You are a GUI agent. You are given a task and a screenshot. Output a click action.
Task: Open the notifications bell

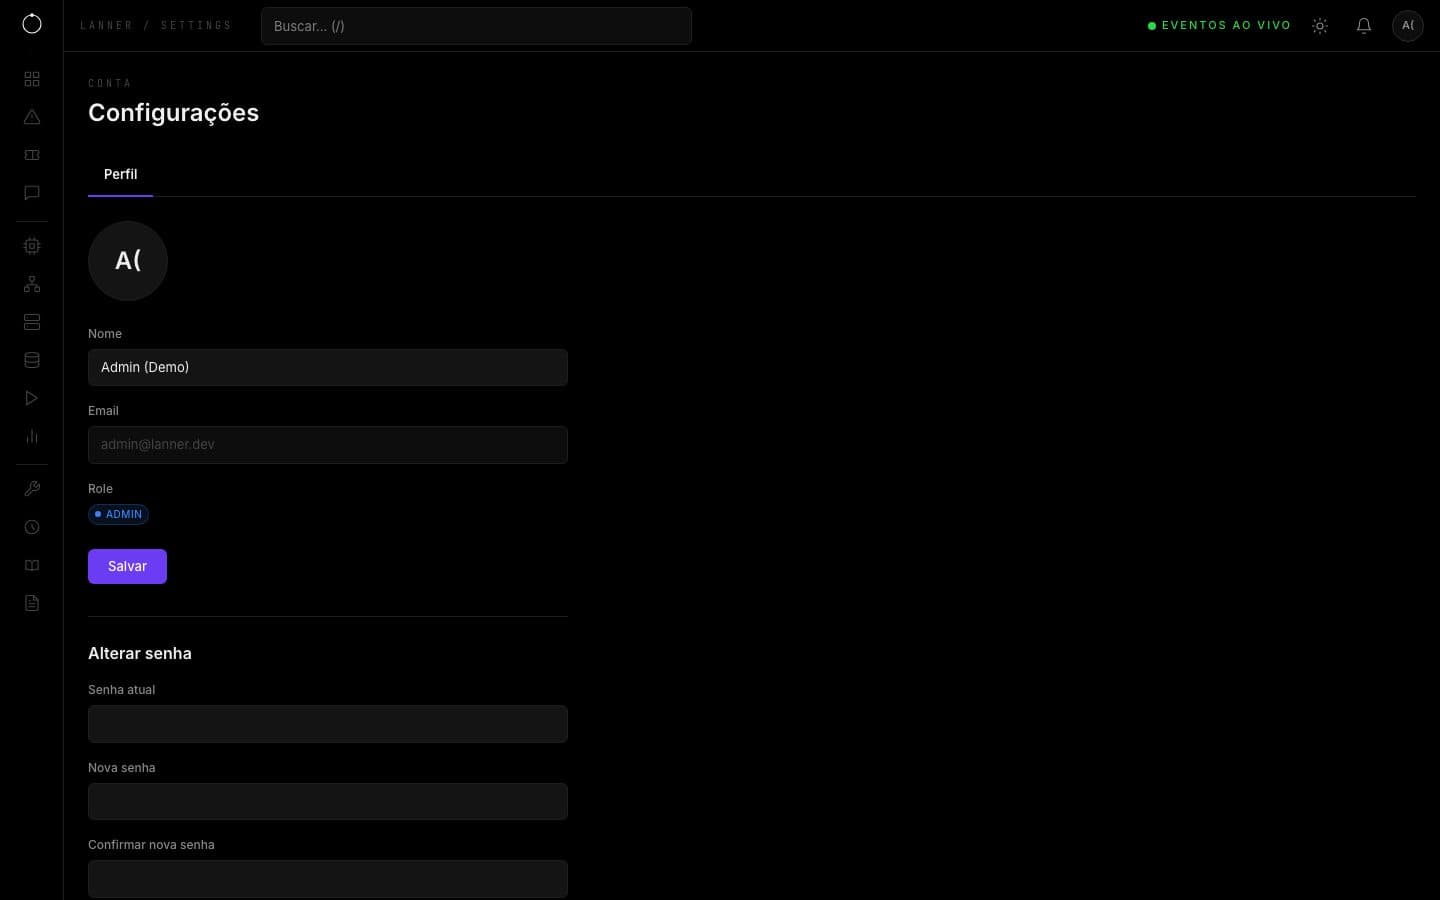point(1364,26)
